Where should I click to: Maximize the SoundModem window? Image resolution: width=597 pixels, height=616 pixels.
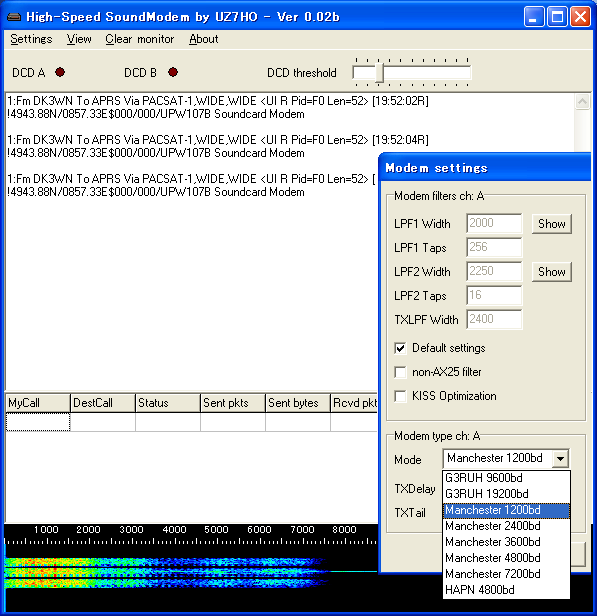(x=557, y=17)
